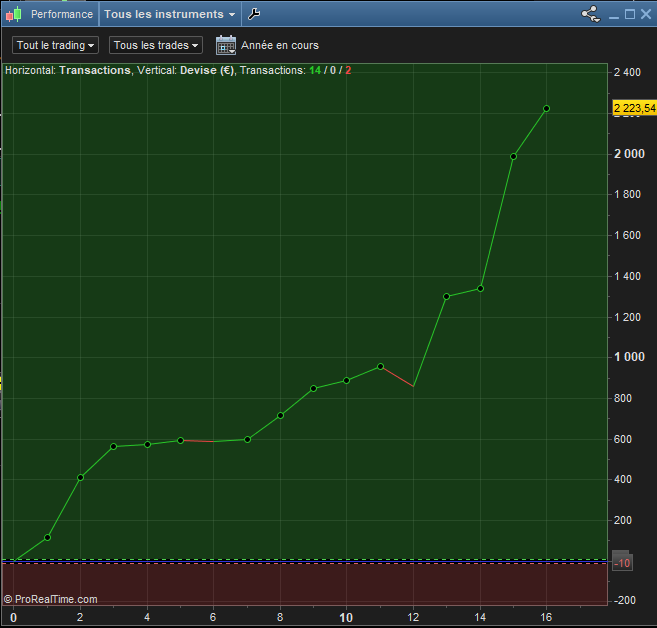657x628 pixels.
Task: Select the Performance tab label
Action: tap(61, 15)
